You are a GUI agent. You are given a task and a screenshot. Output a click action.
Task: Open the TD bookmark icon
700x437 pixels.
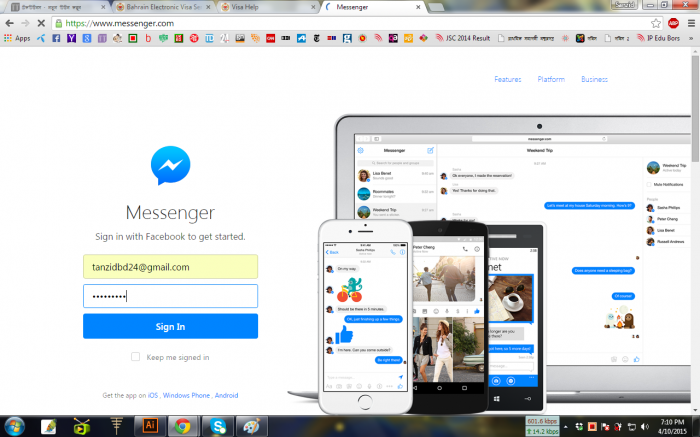[x=209, y=38]
